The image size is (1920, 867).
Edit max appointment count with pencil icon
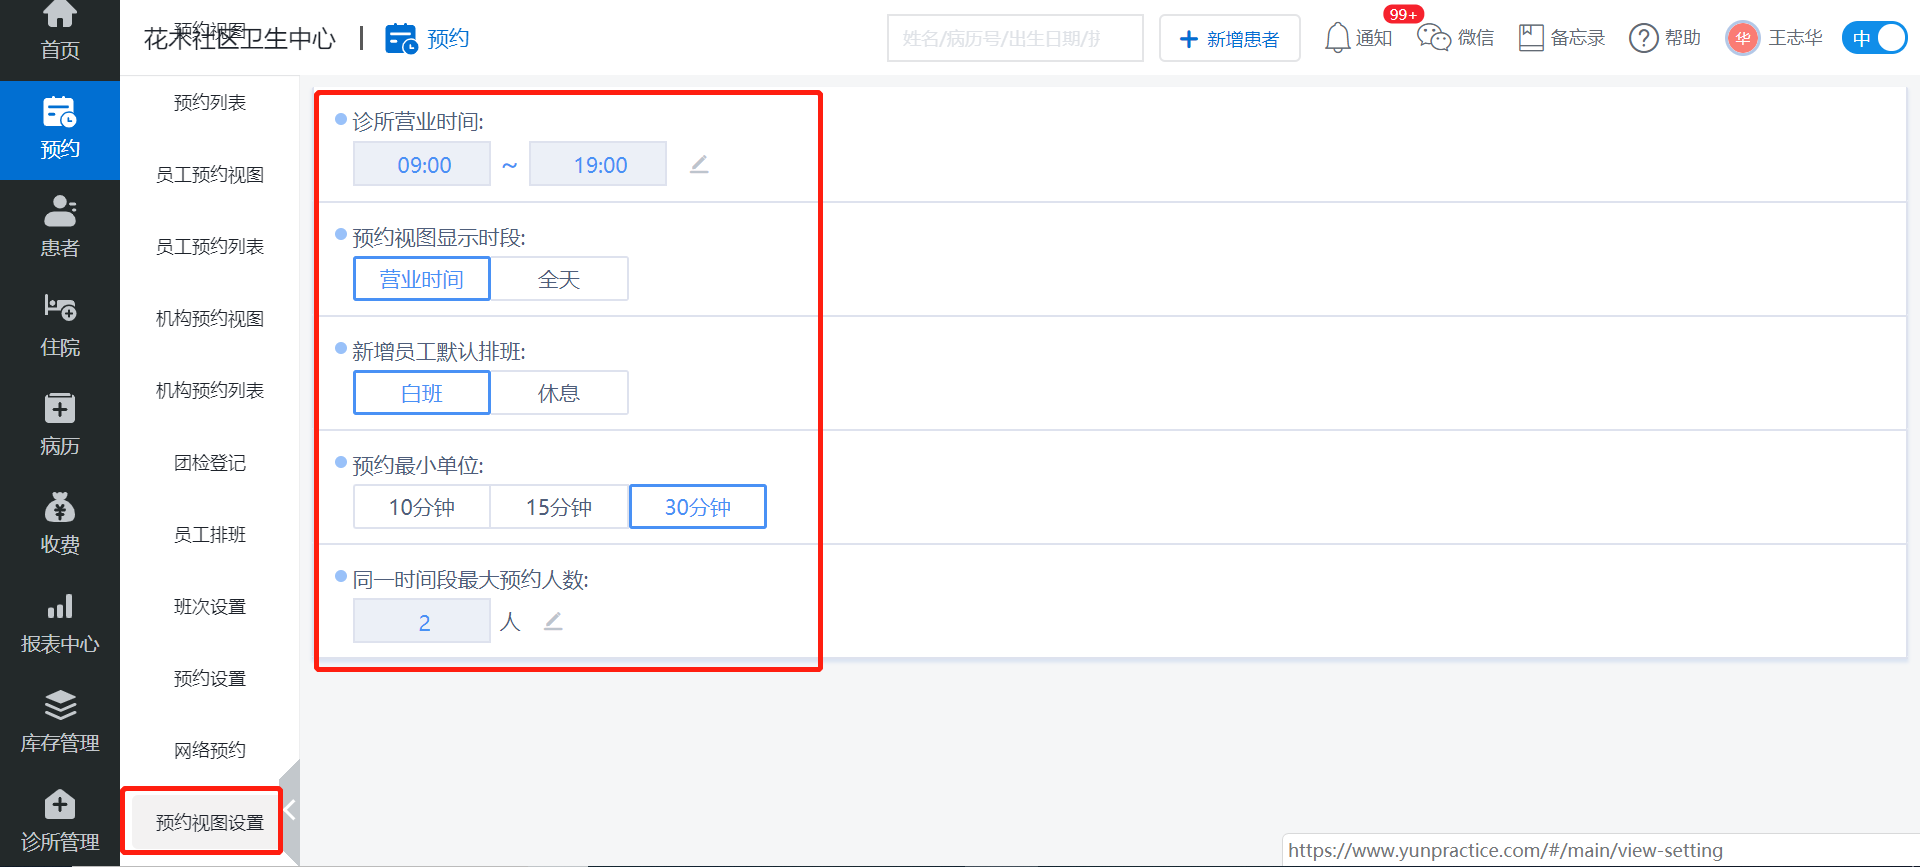[x=553, y=621]
